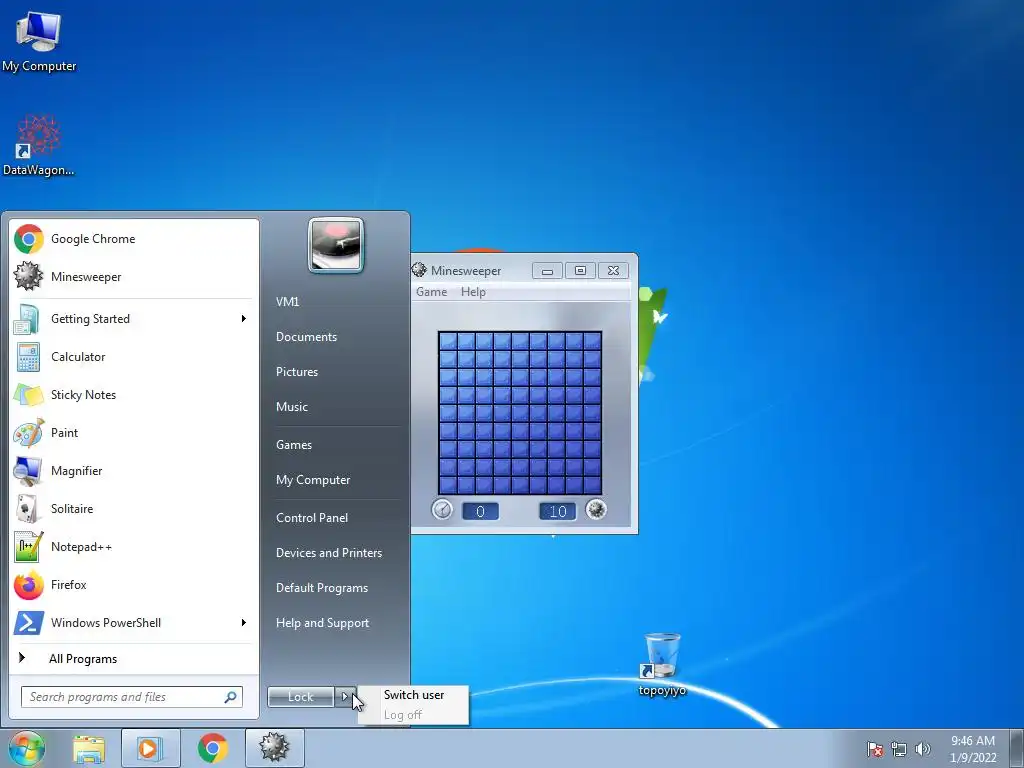This screenshot has height=768, width=1024.
Task: Open Pictures library
Action: click(x=297, y=372)
